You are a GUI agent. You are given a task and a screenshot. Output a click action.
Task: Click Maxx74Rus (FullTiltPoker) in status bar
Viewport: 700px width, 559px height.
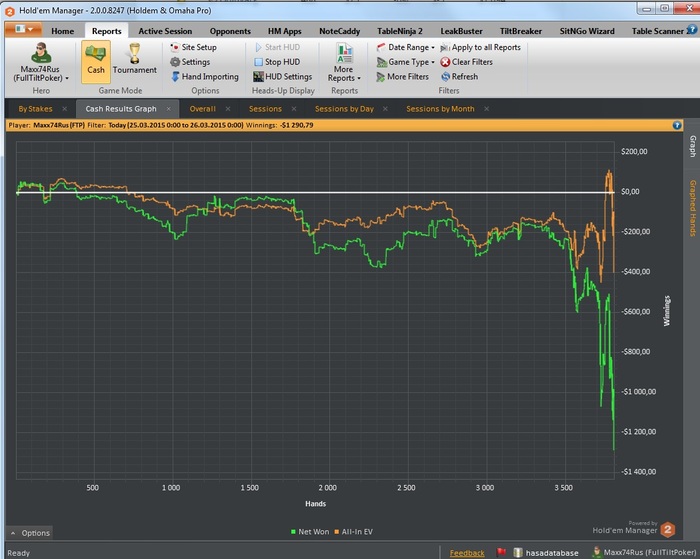coord(643,553)
